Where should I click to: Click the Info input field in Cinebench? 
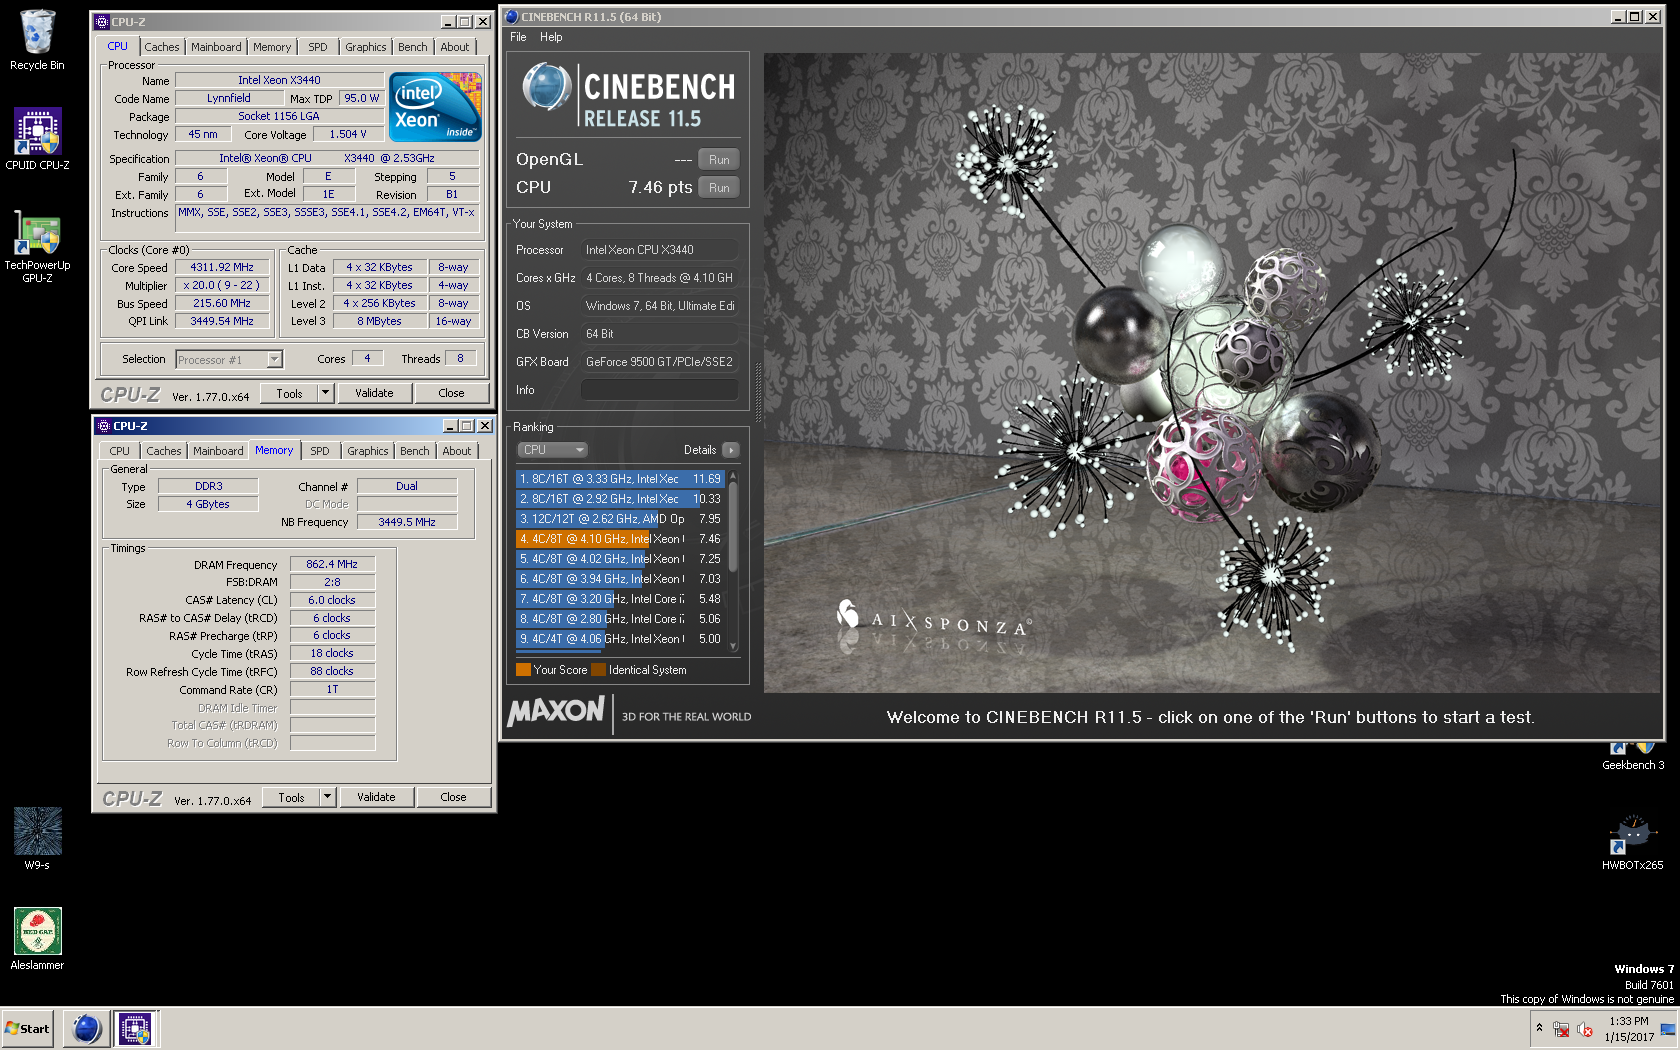point(659,390)
